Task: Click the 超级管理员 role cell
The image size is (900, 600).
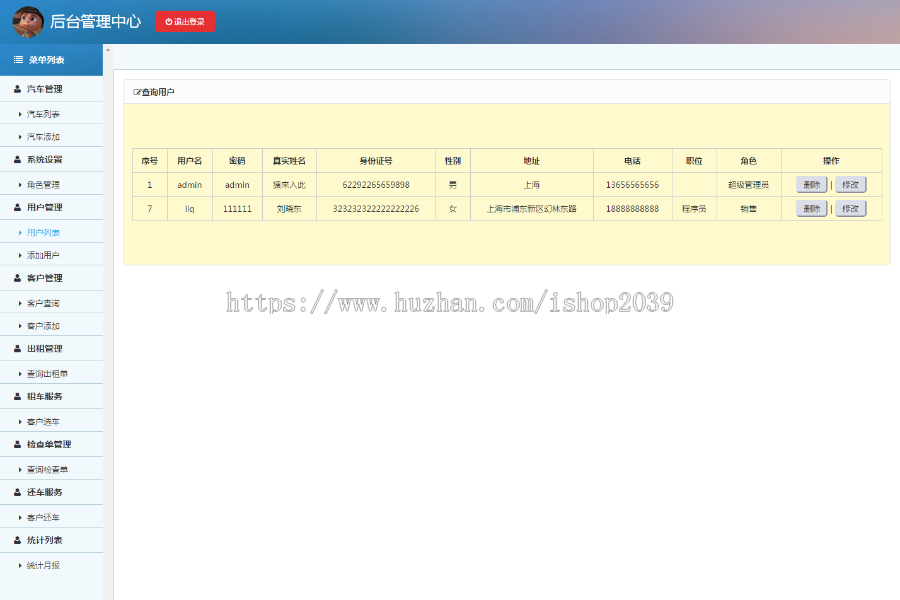Action: (748, 185)
